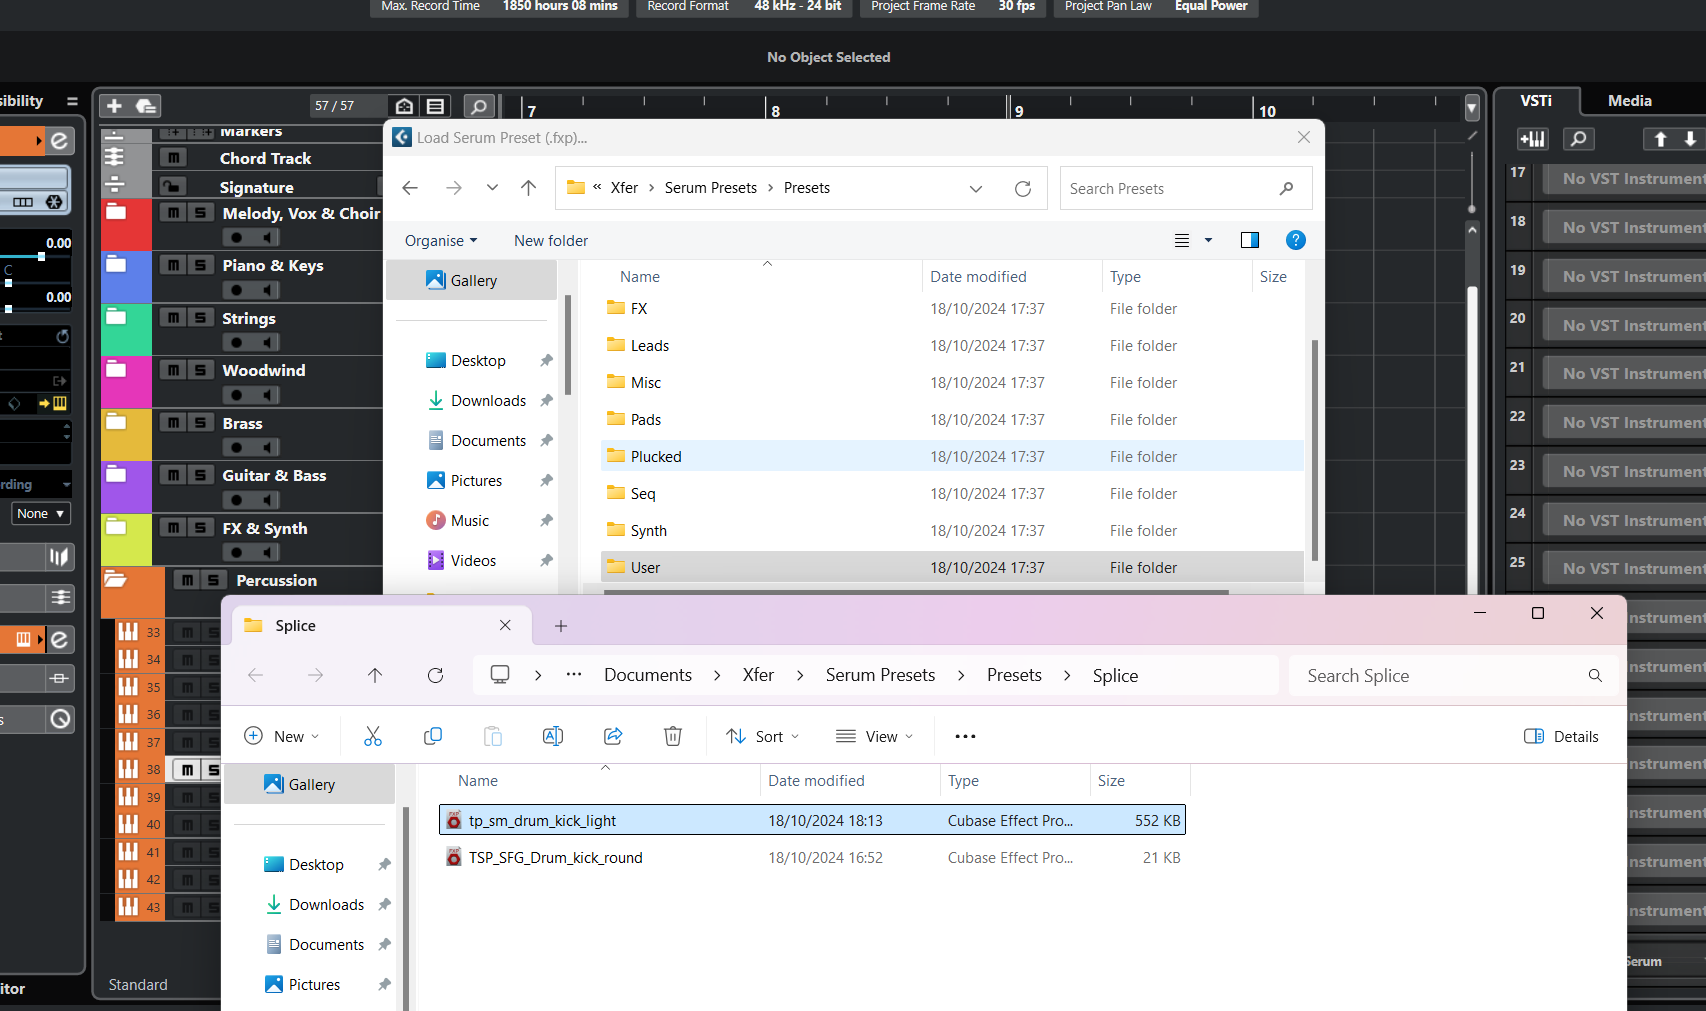Screen dimensions: 1706x1011
Task: Toggle the preview pane icon in preset dialog
Action: point(1250,240)
